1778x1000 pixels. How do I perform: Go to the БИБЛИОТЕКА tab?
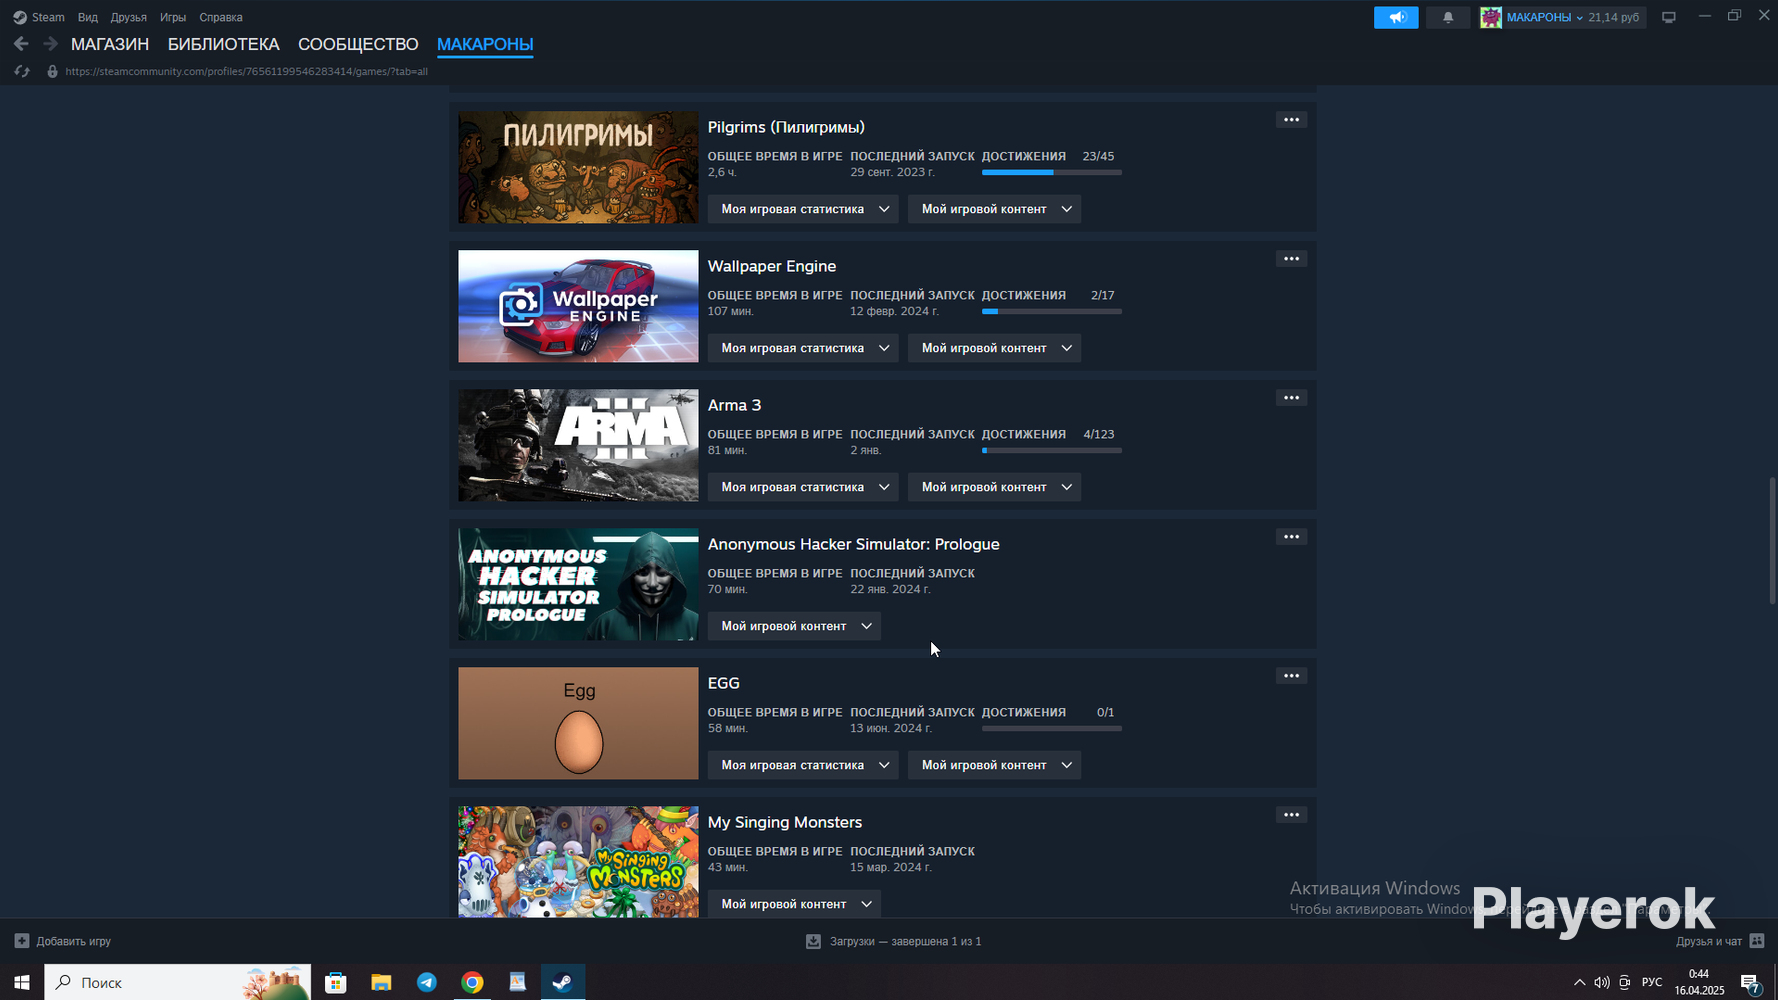tap(223, 44)
